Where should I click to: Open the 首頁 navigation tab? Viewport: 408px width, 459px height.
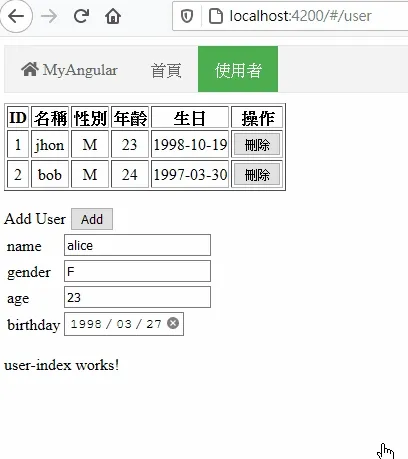pyautogui.click(x=166, y=70)
